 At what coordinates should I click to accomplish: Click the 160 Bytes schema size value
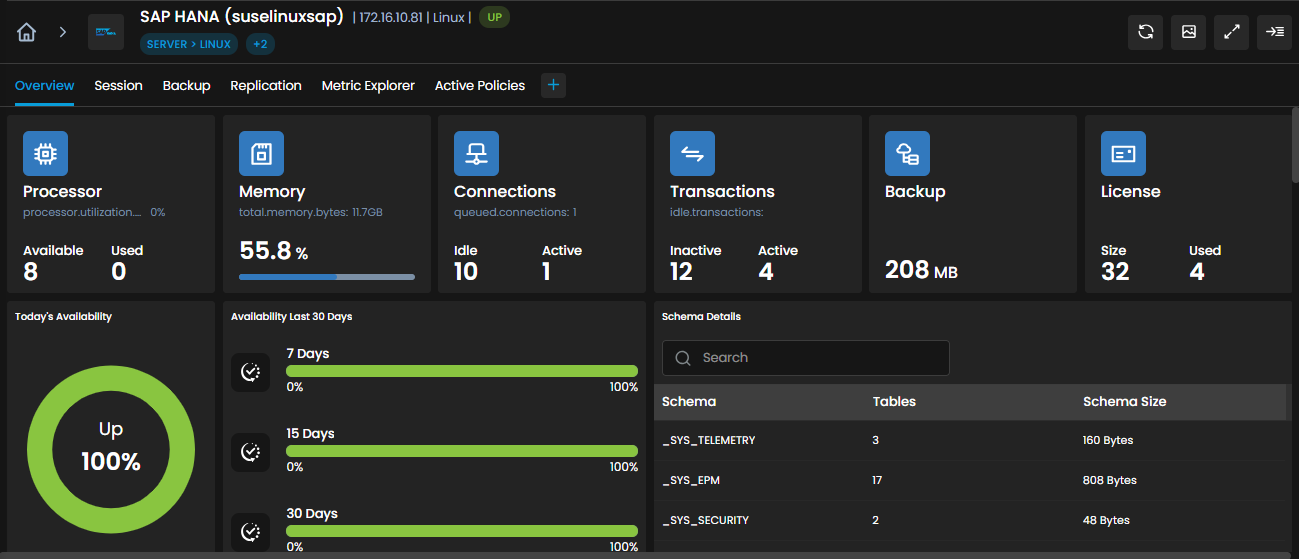click(1108, 440)
